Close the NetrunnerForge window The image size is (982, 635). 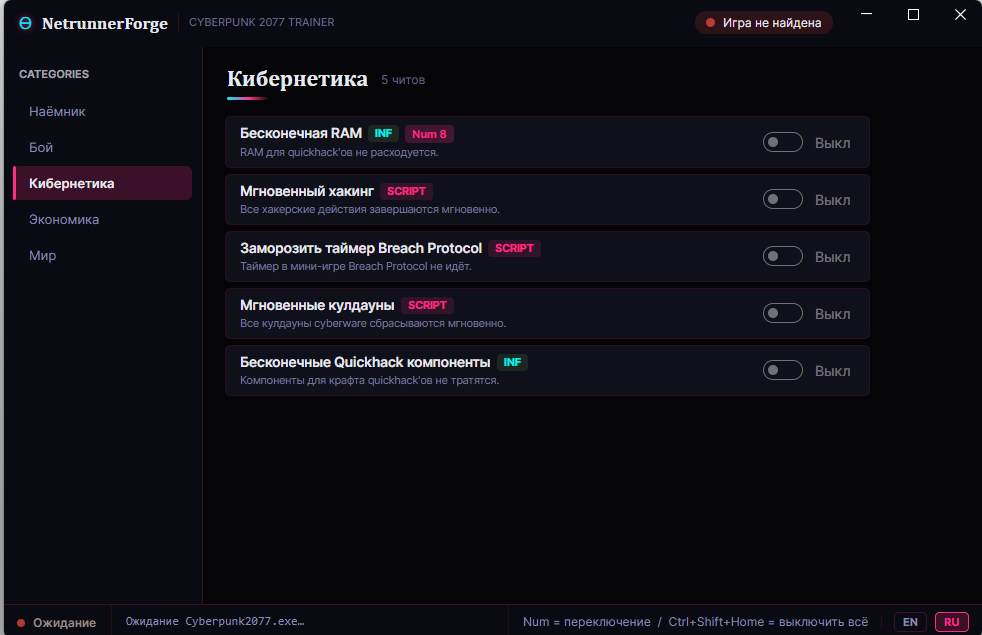[x=960, y=14]
